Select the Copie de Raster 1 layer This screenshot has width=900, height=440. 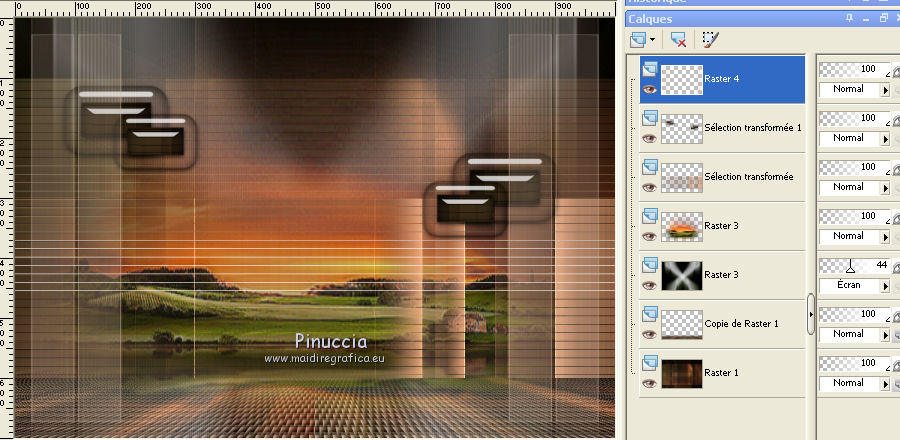(741, 324)
